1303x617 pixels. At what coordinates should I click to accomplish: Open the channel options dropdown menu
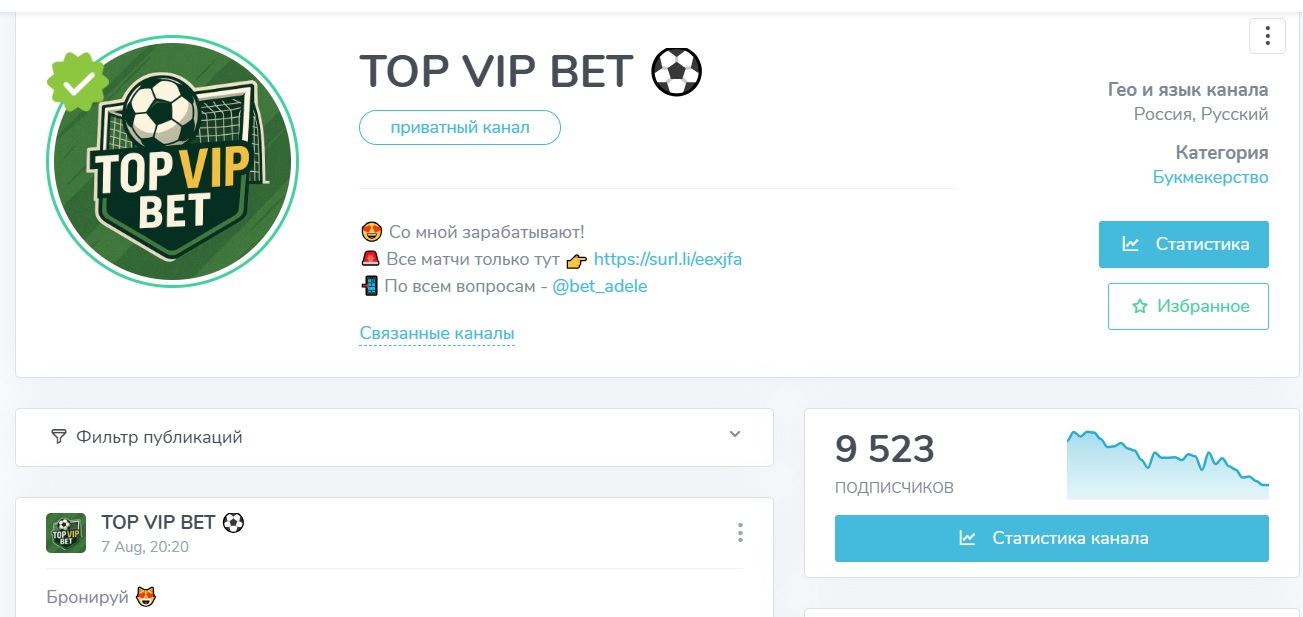tap(1267, 36)
